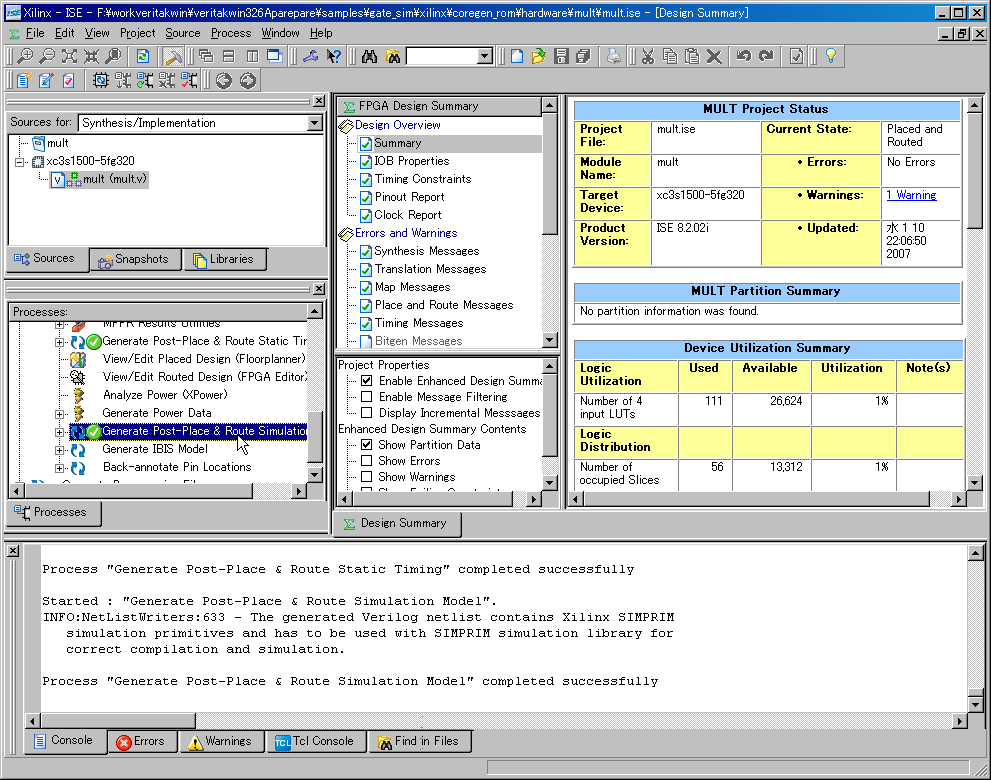991x780 pixels.
Task: Expand the Generate Power Data process
Action: [59, 414]
